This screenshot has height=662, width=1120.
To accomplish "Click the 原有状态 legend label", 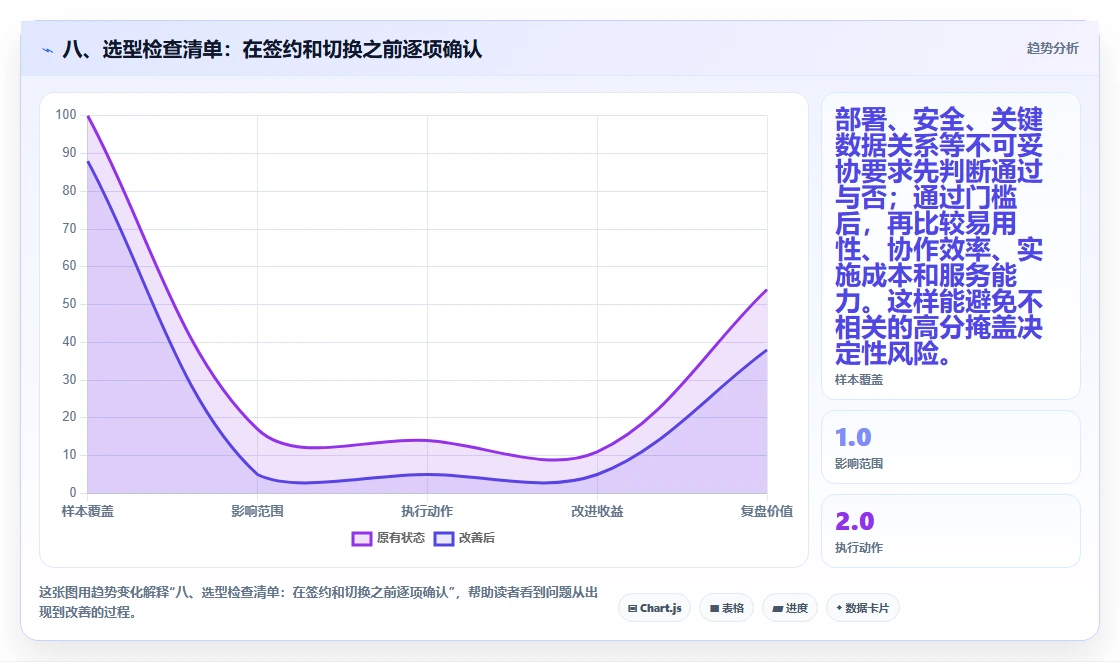I will click(x=401, y=538).
